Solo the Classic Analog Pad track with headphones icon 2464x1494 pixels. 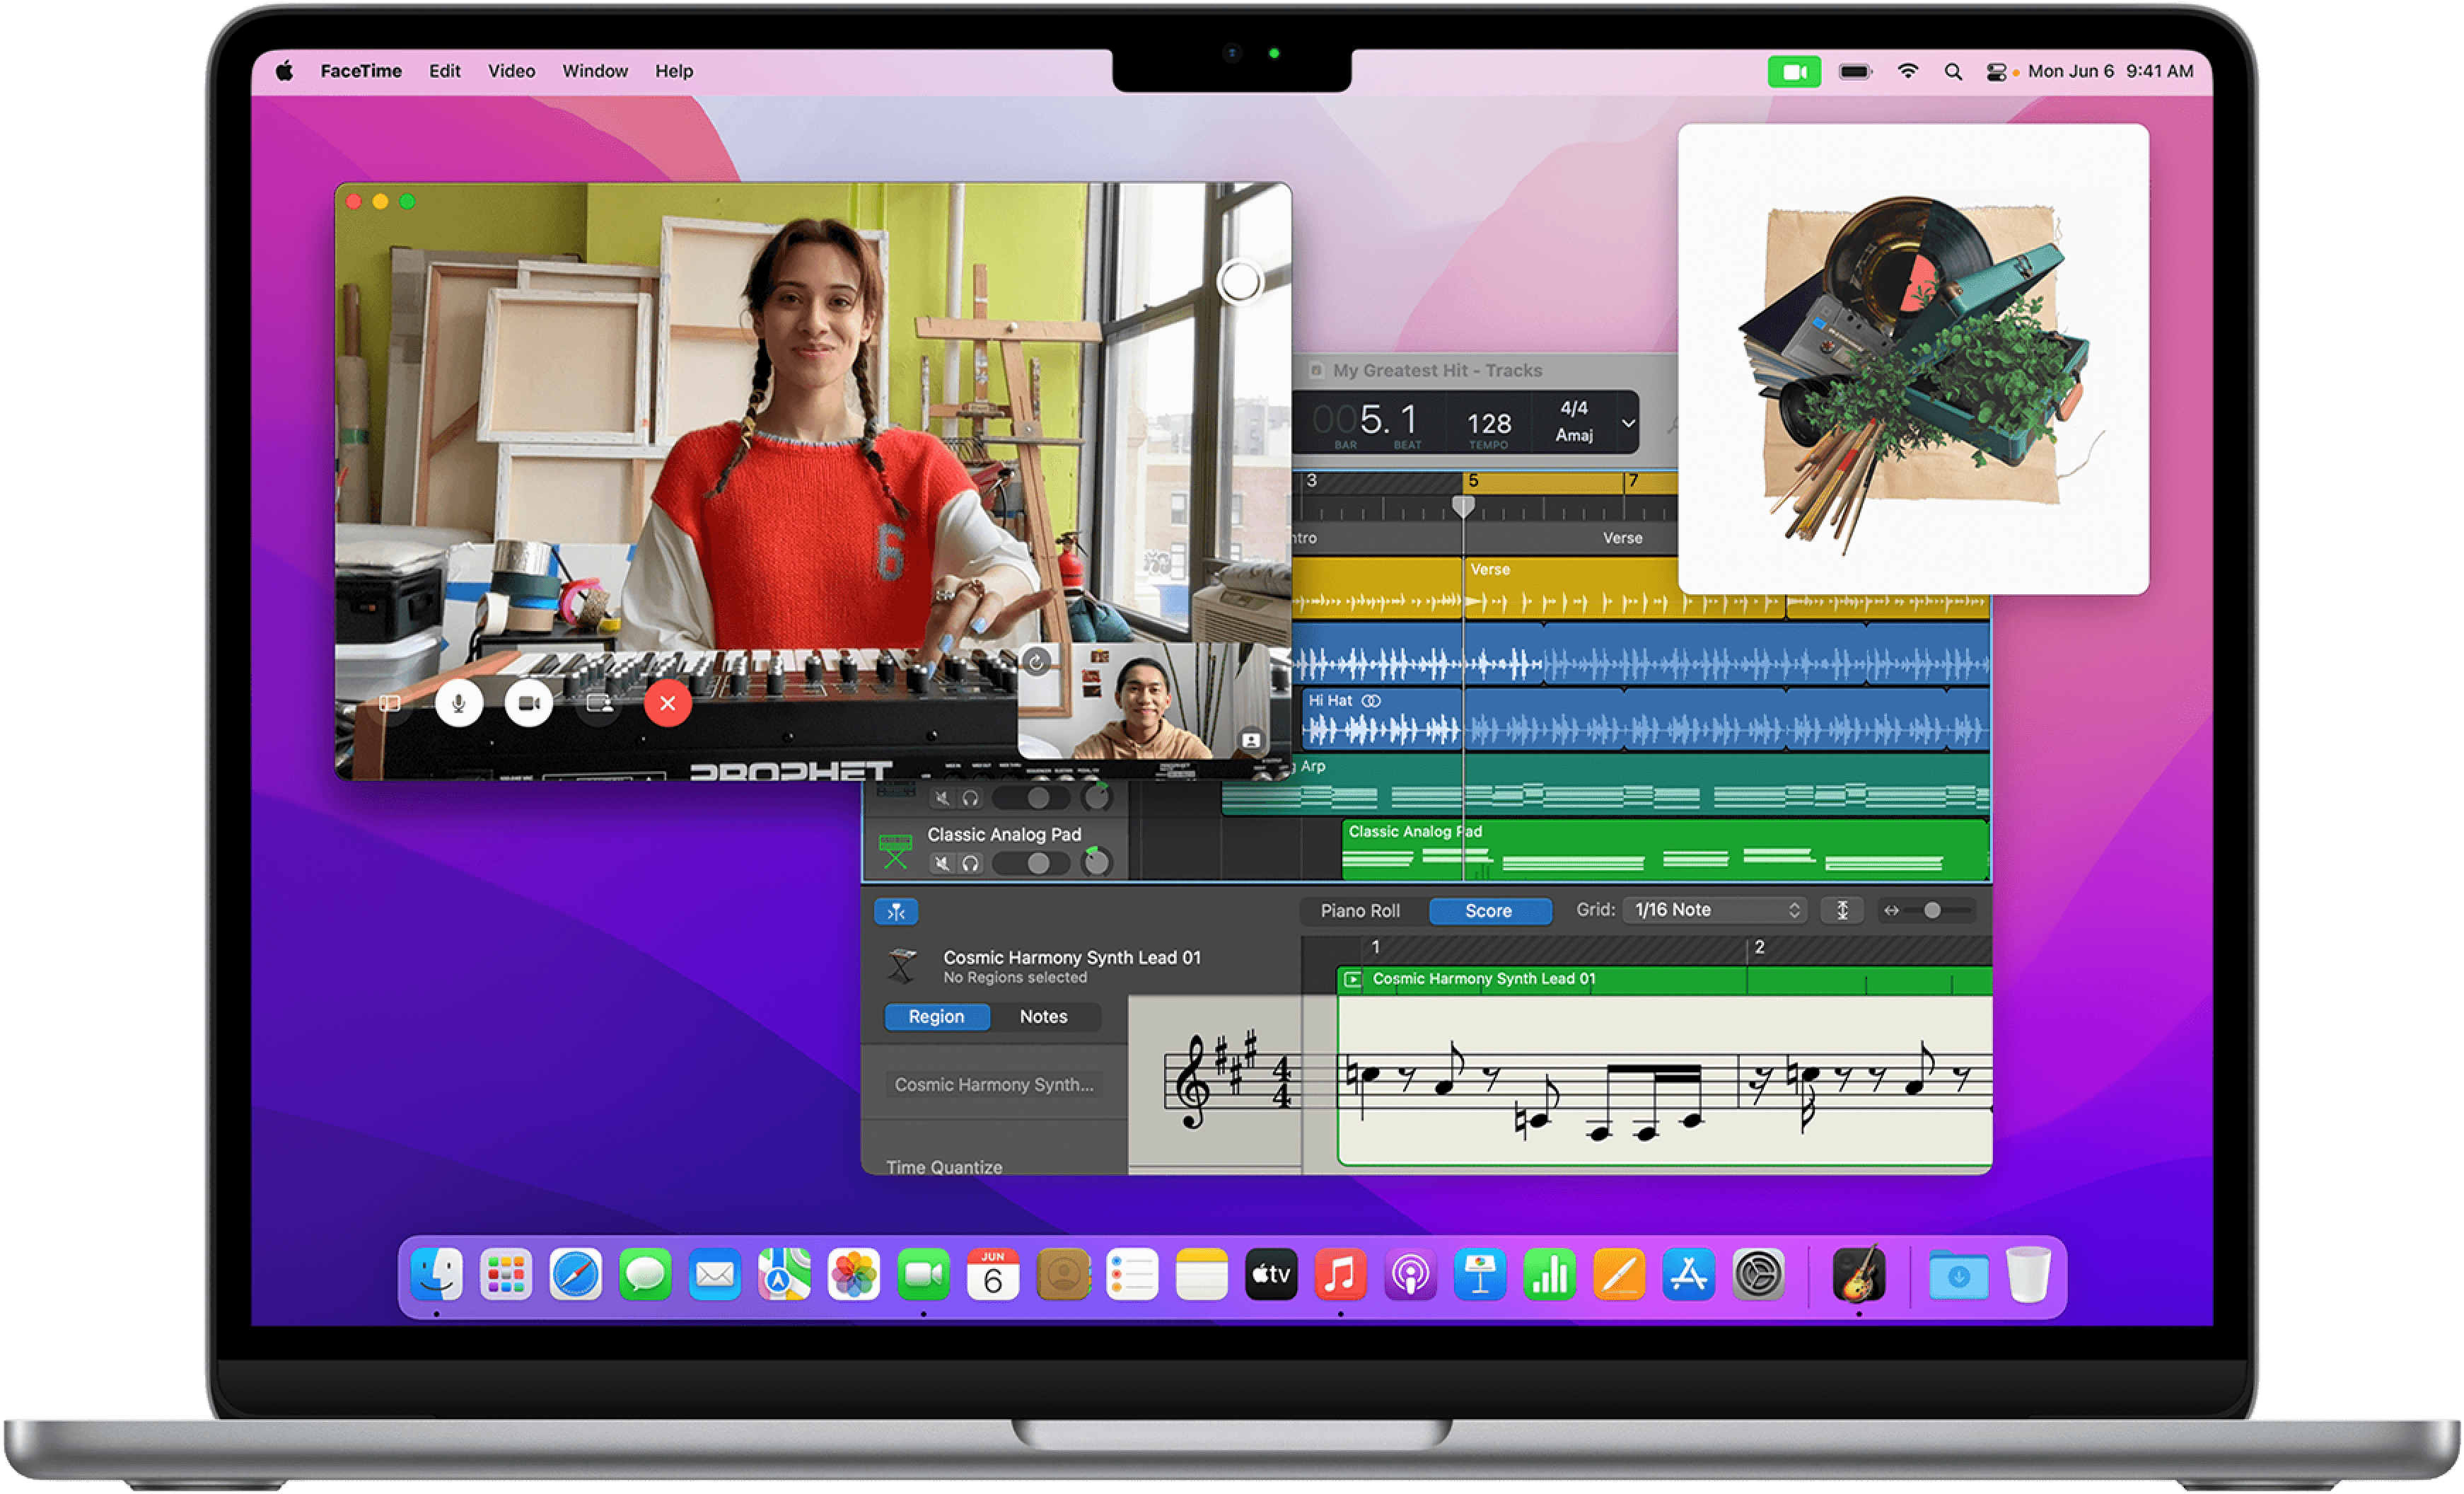[x=970, y=863]
